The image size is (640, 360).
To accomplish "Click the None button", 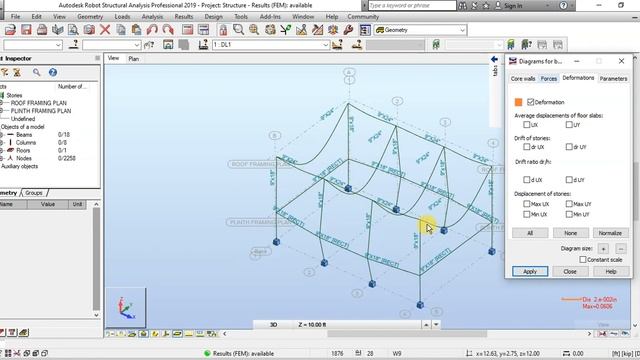I will (x=570, y=233).
